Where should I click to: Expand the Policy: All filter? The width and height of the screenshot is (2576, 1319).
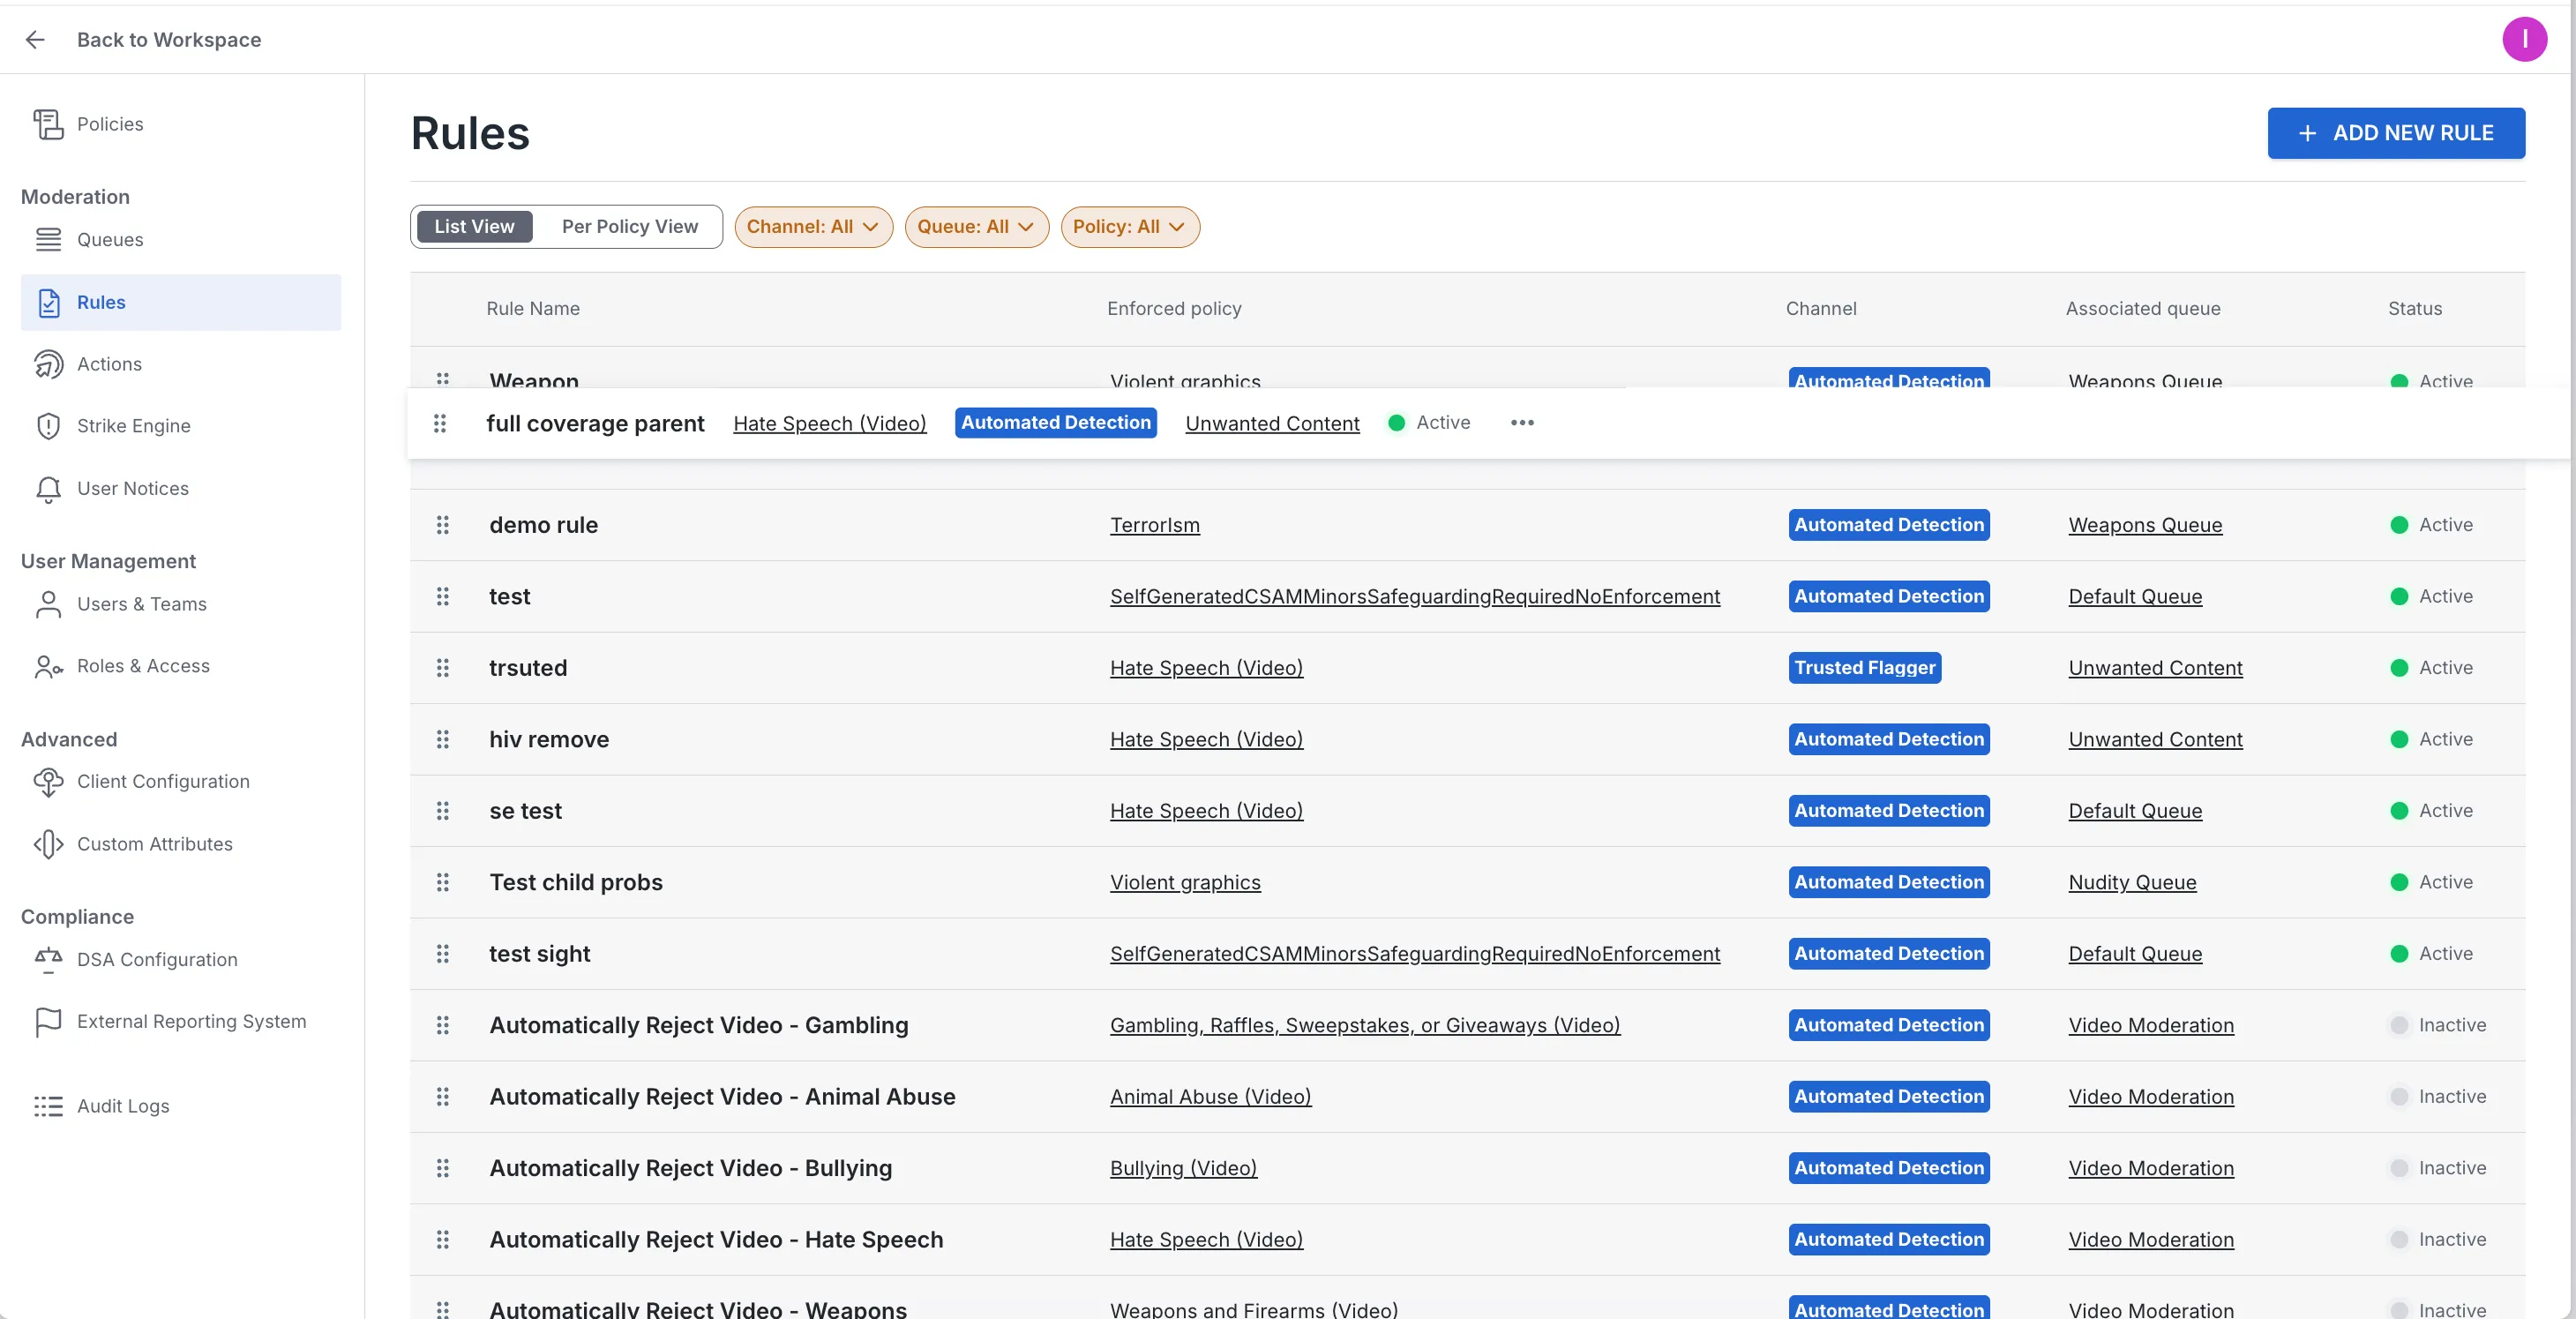click(1130, 227)
